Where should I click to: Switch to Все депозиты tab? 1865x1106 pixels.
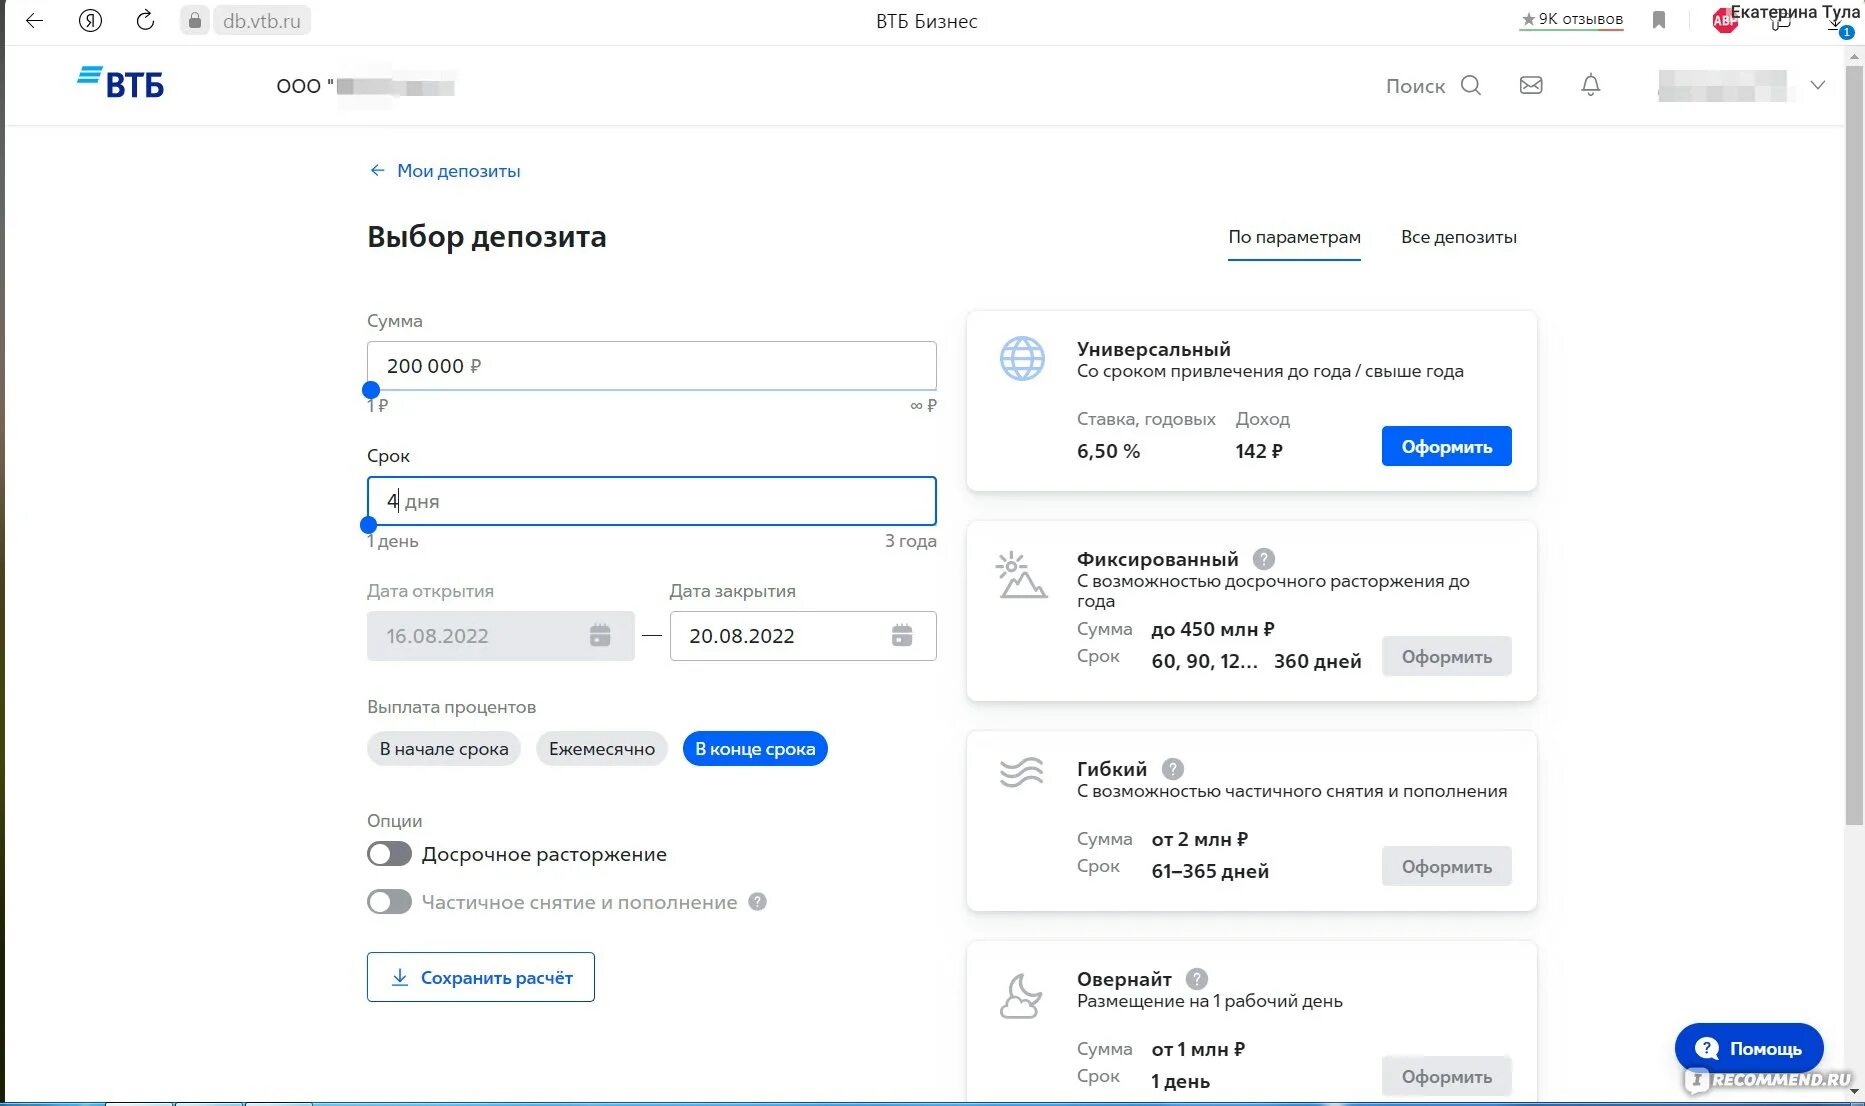coord(1458,238)
